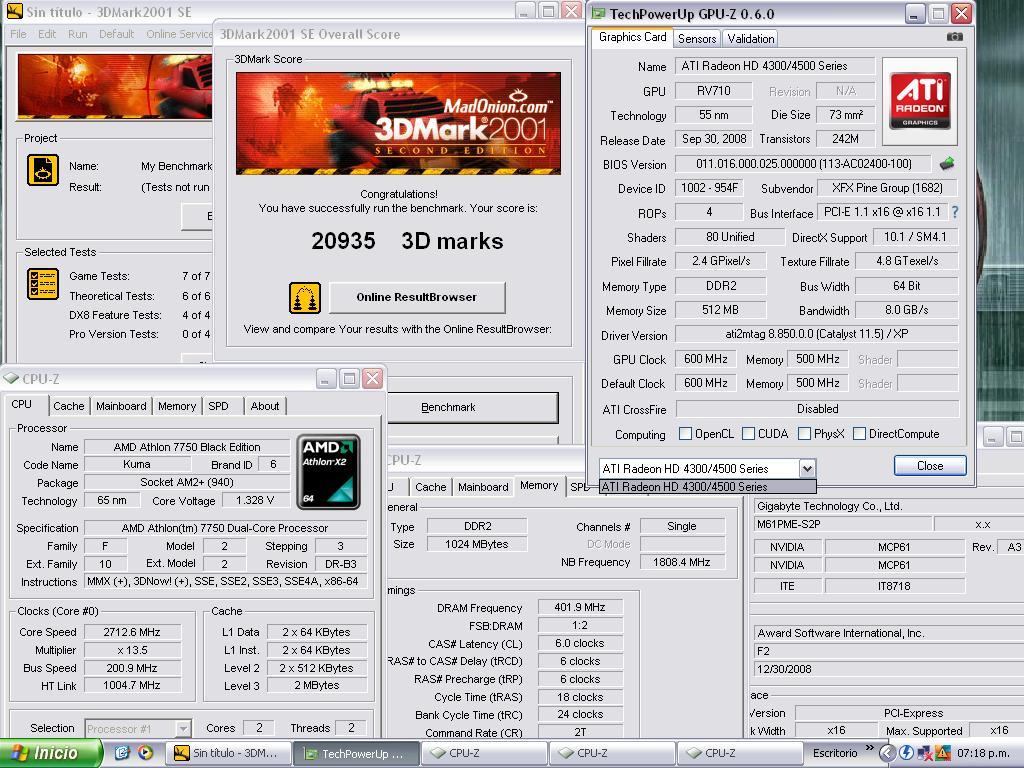The height and width of the screenshot is (768, 1024).
Task: Click the Online ResultBrowser button
Action: [417, 297]
